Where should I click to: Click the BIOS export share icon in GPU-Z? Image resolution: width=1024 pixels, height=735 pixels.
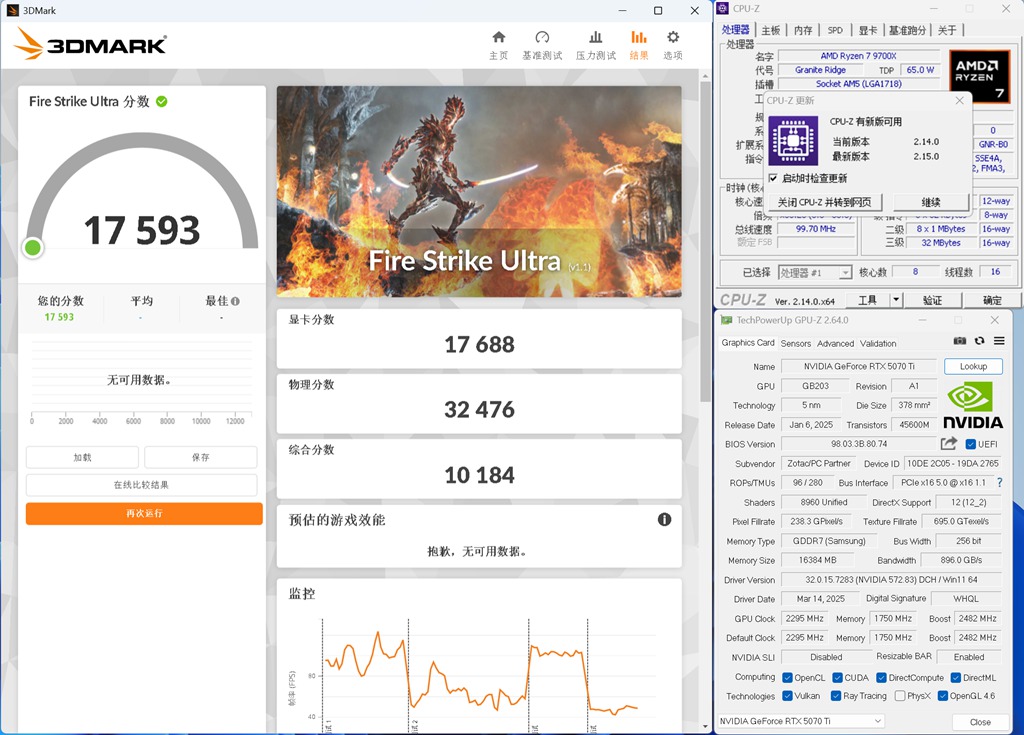[x=949, y=444]
